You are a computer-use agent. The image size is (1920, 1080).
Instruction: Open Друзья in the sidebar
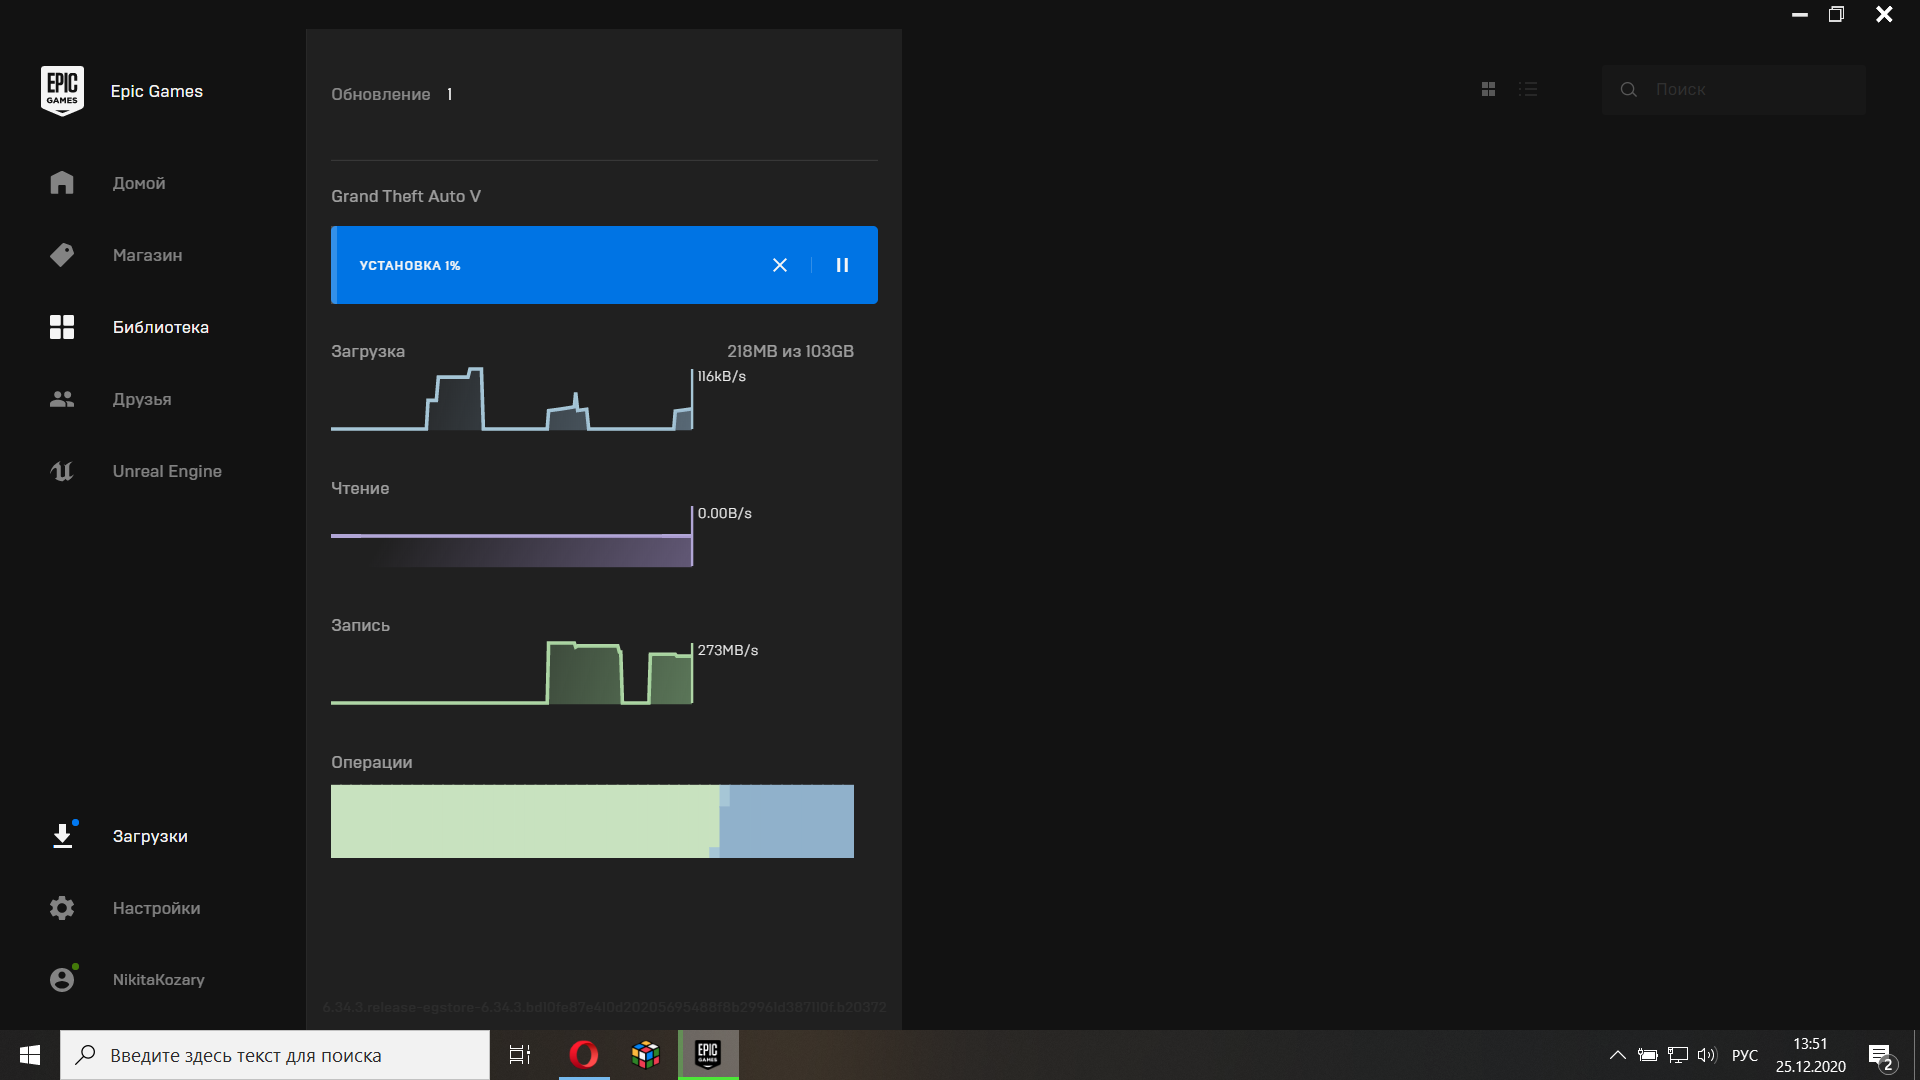pos(142,399)
